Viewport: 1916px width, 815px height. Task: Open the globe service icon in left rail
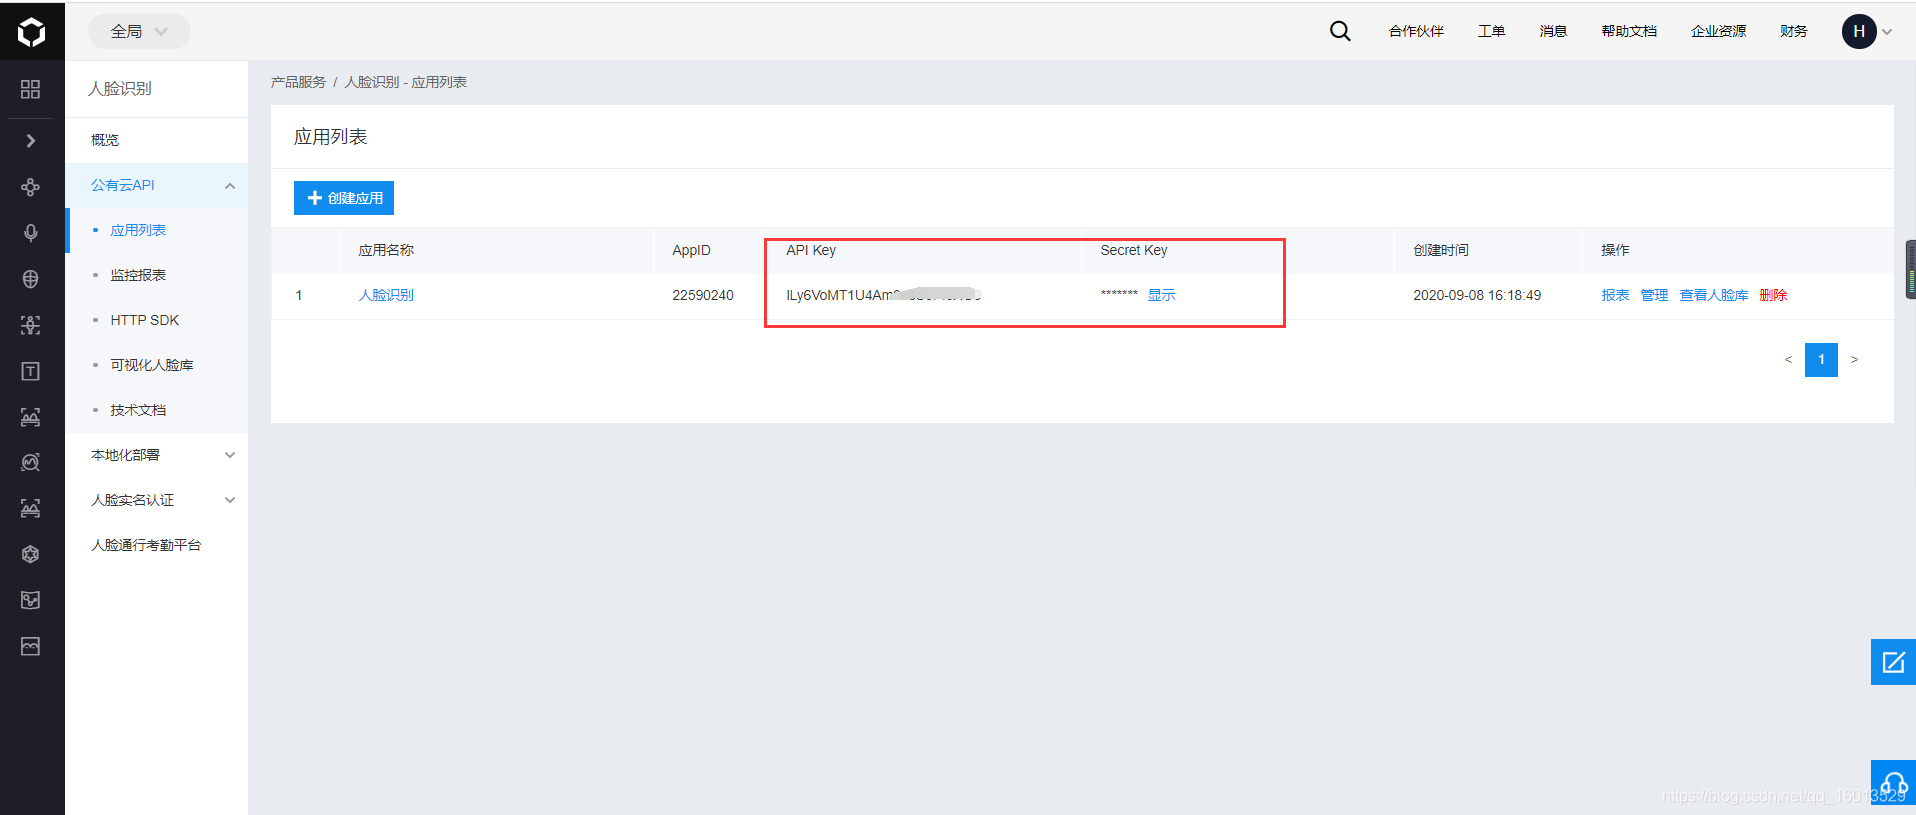coord(31,279)
